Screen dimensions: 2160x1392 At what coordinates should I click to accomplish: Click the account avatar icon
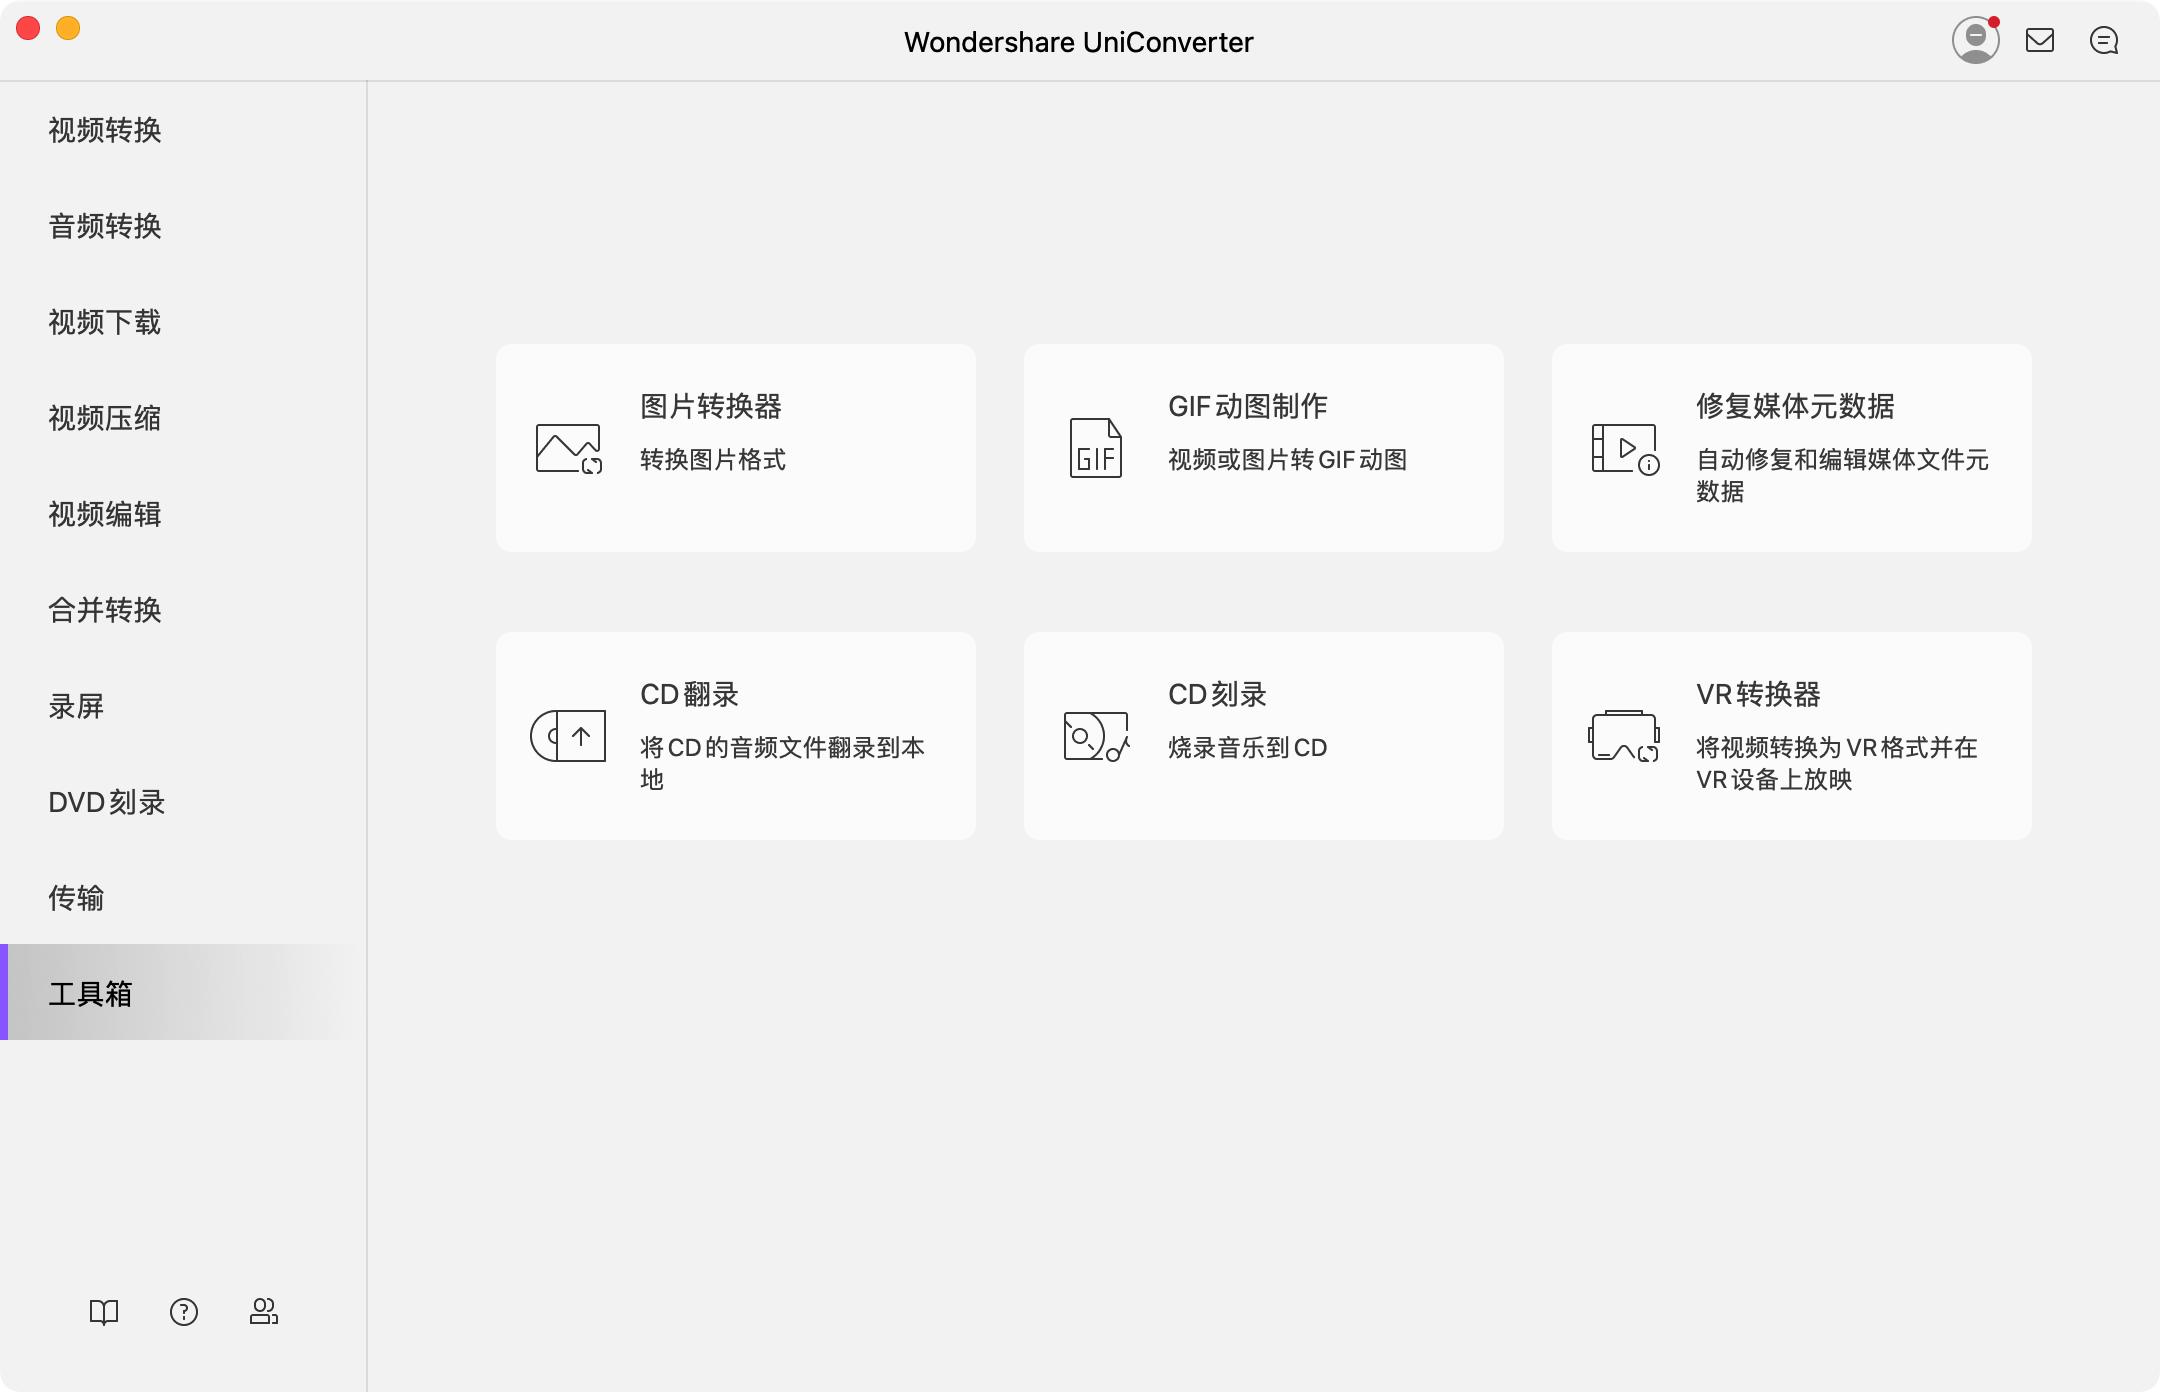(x=1974, y=40)
